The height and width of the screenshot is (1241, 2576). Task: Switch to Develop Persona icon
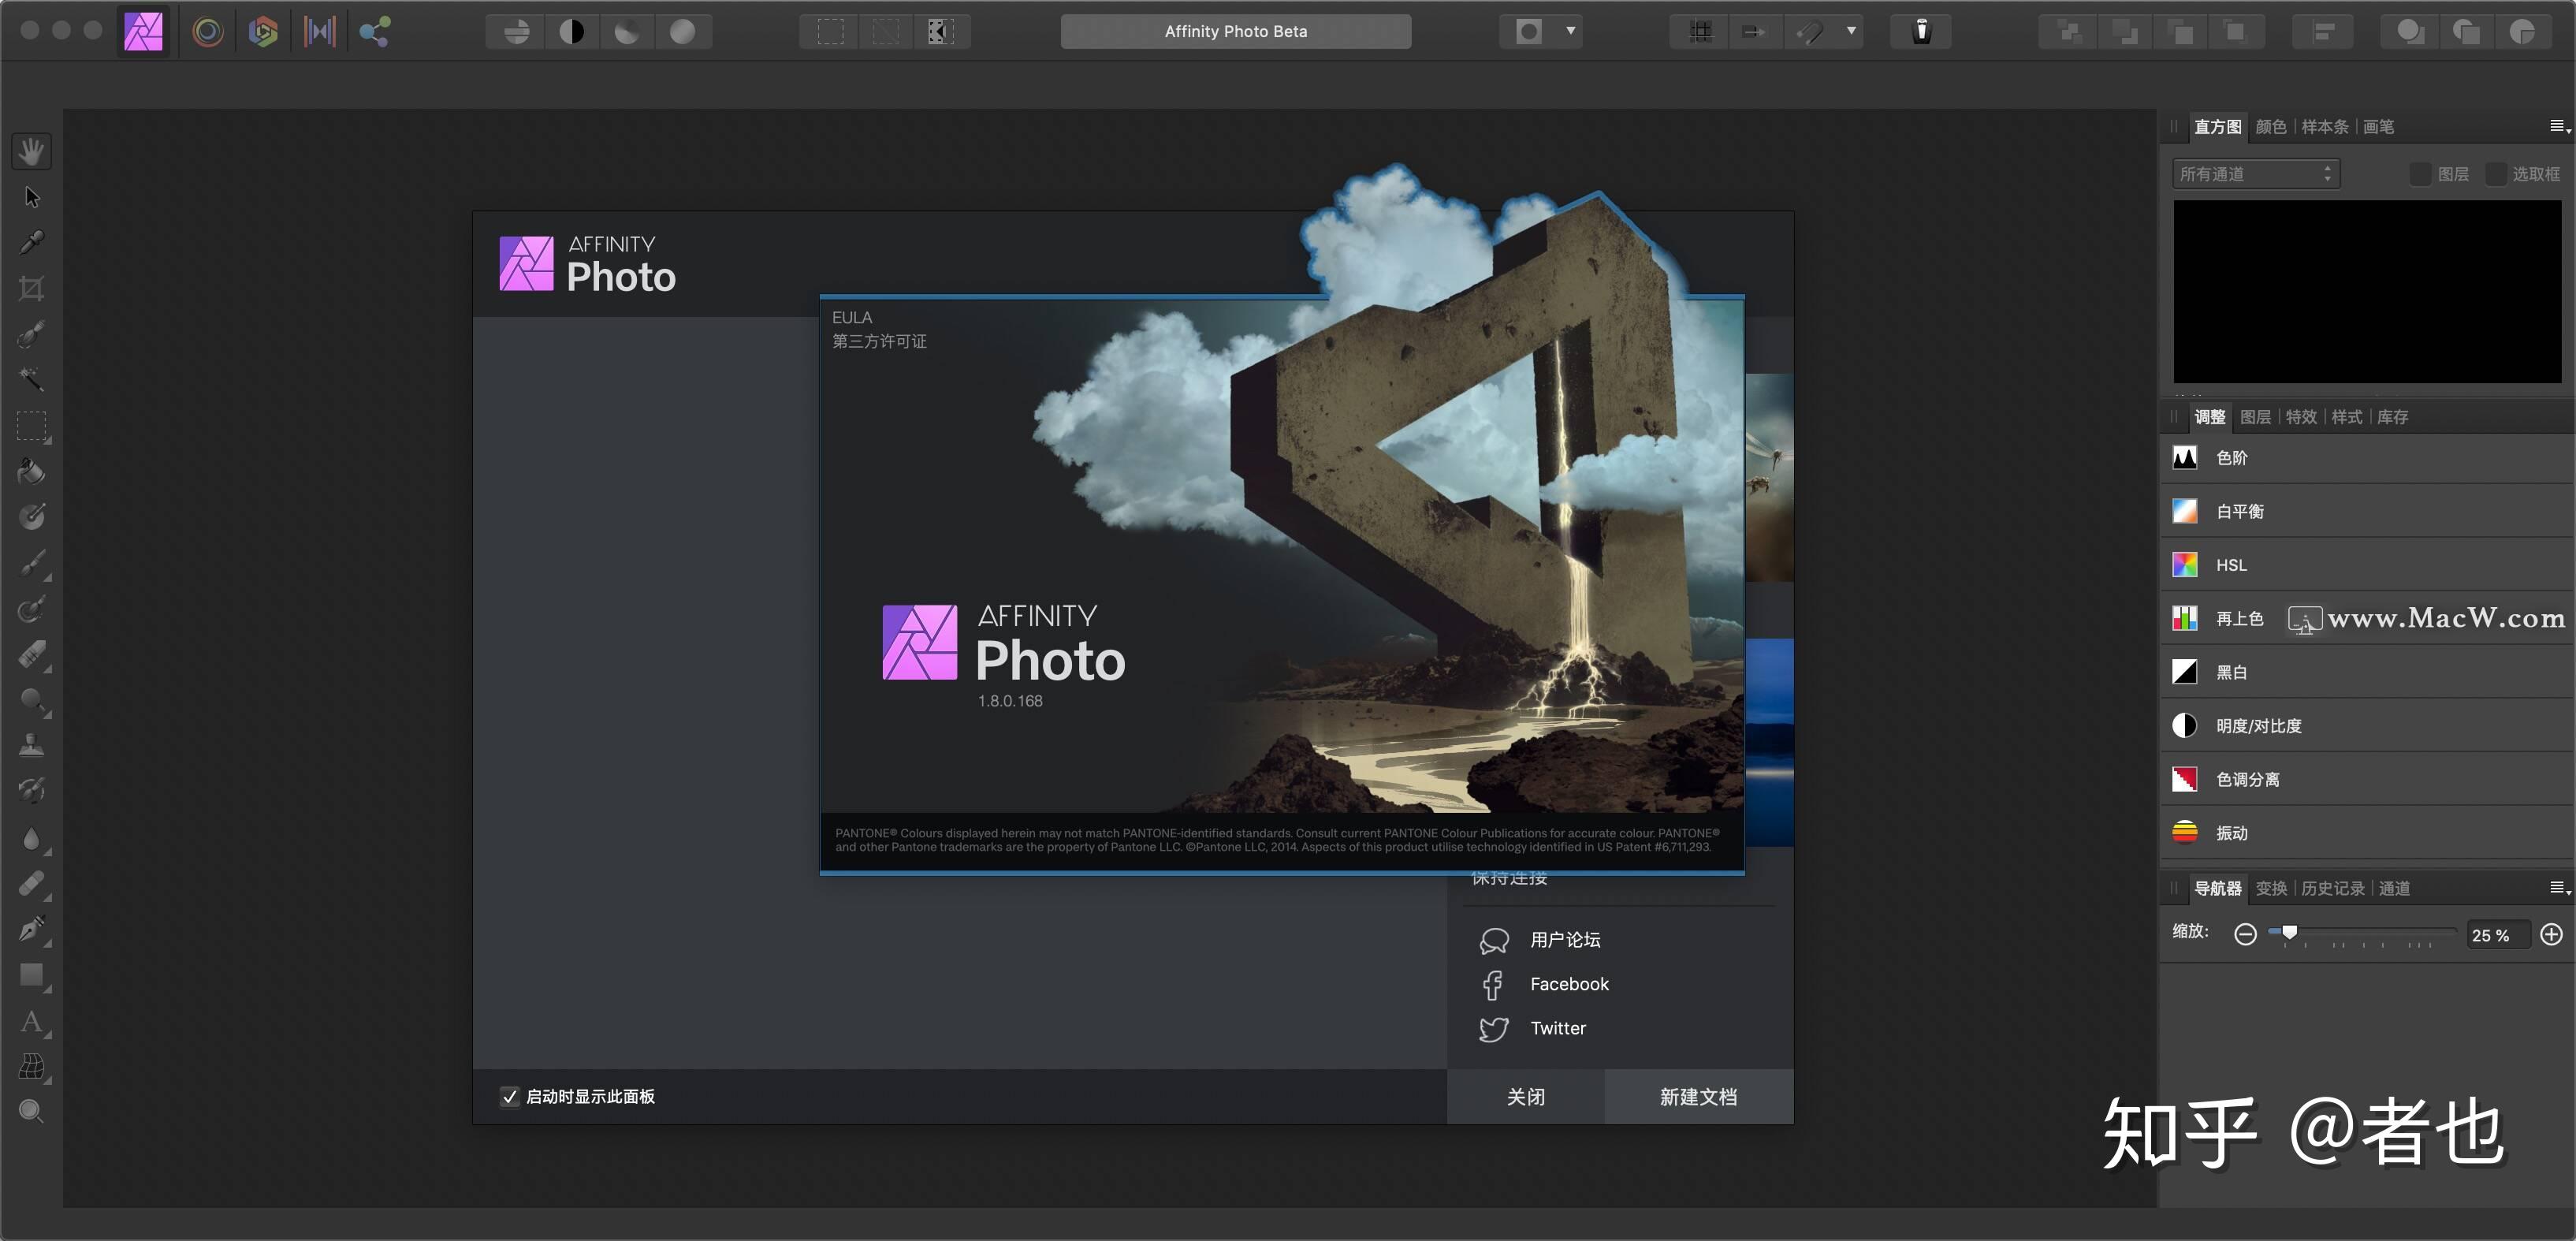263,31
